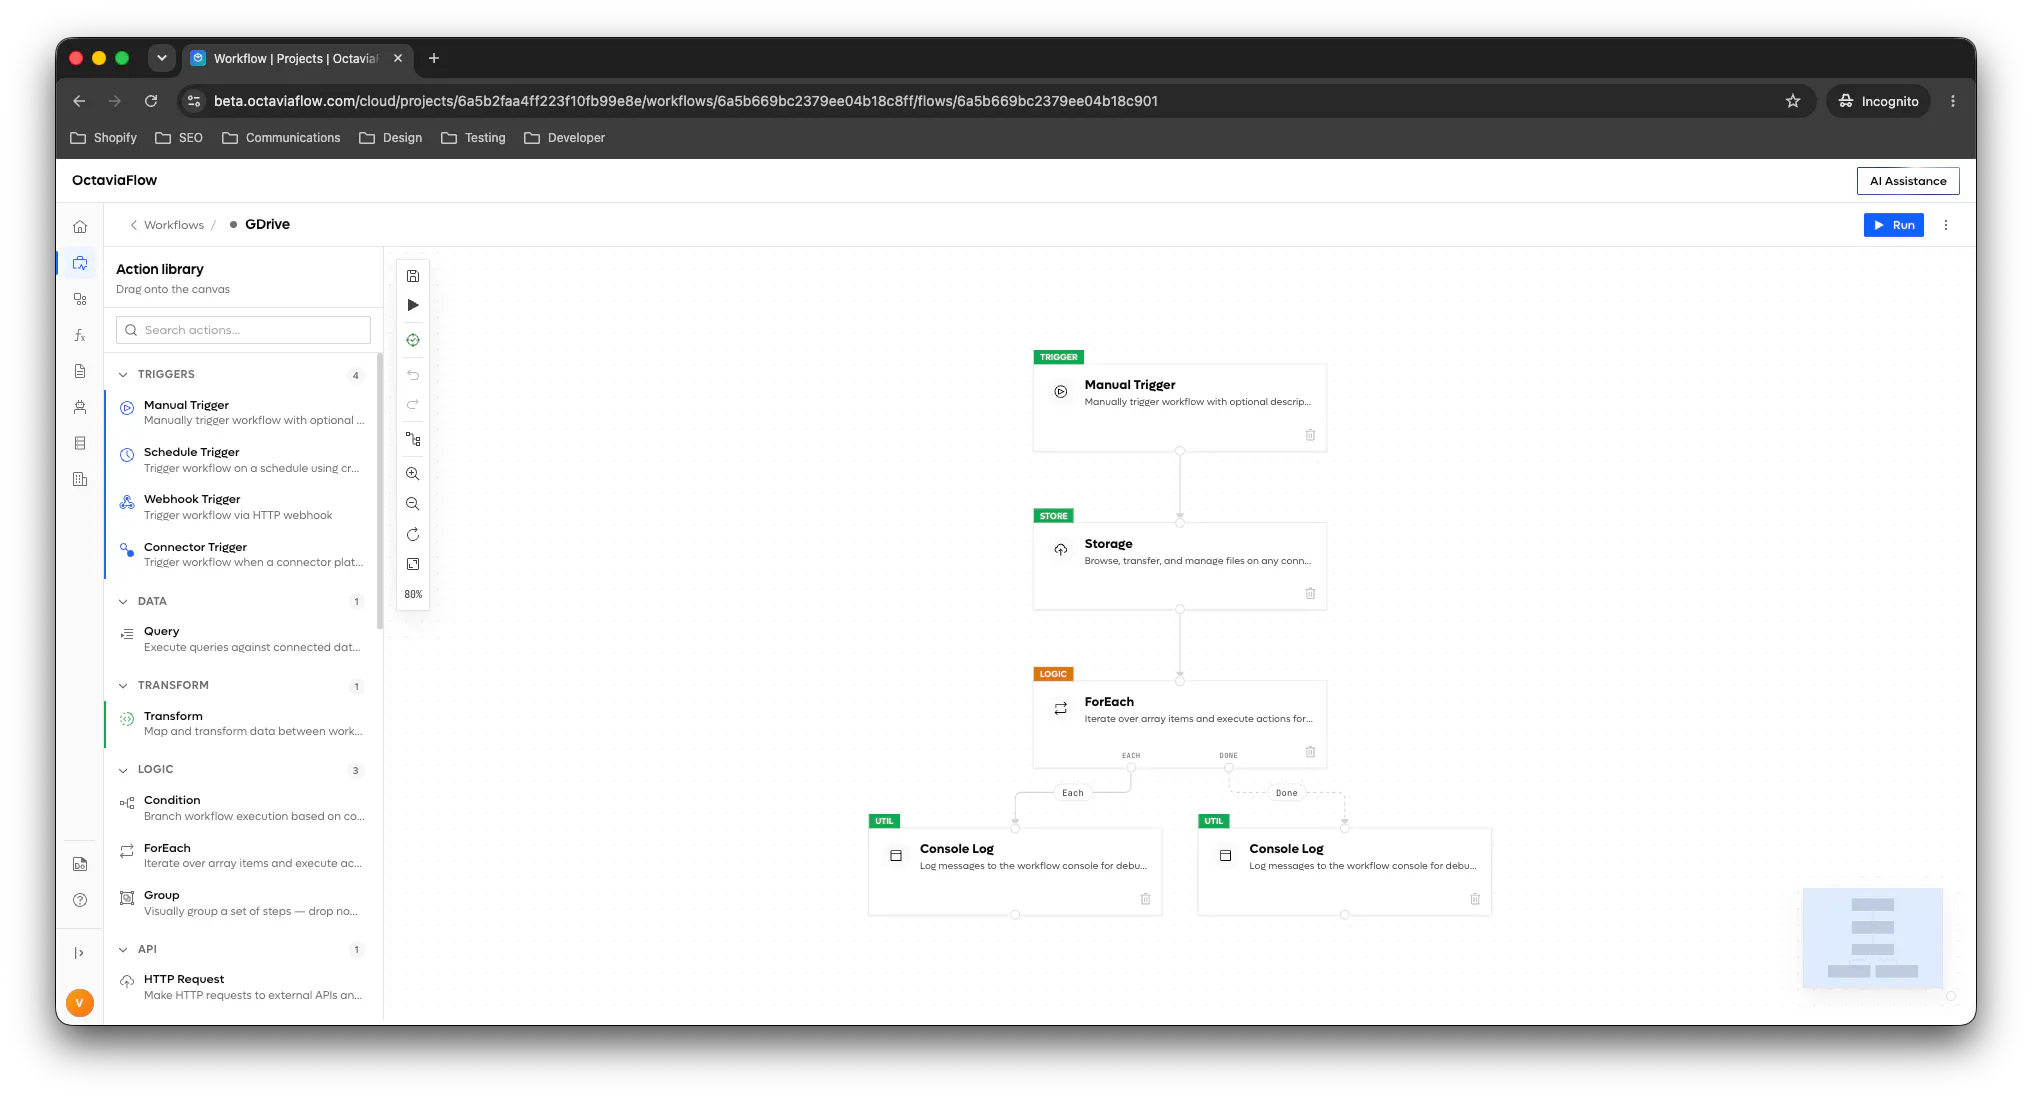
Task: Select Schedule Trigger in the action library
Action: click(243, 460)
